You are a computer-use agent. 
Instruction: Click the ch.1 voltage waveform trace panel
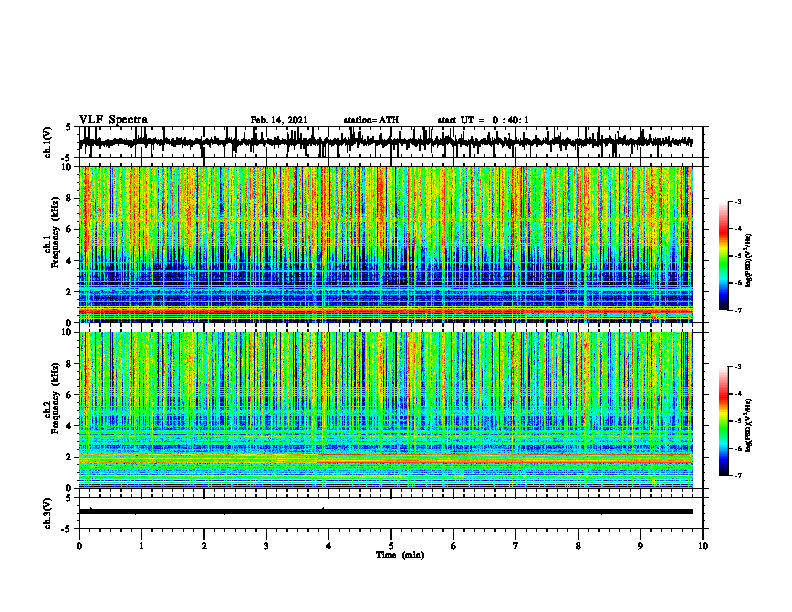[x=390, y=142]
